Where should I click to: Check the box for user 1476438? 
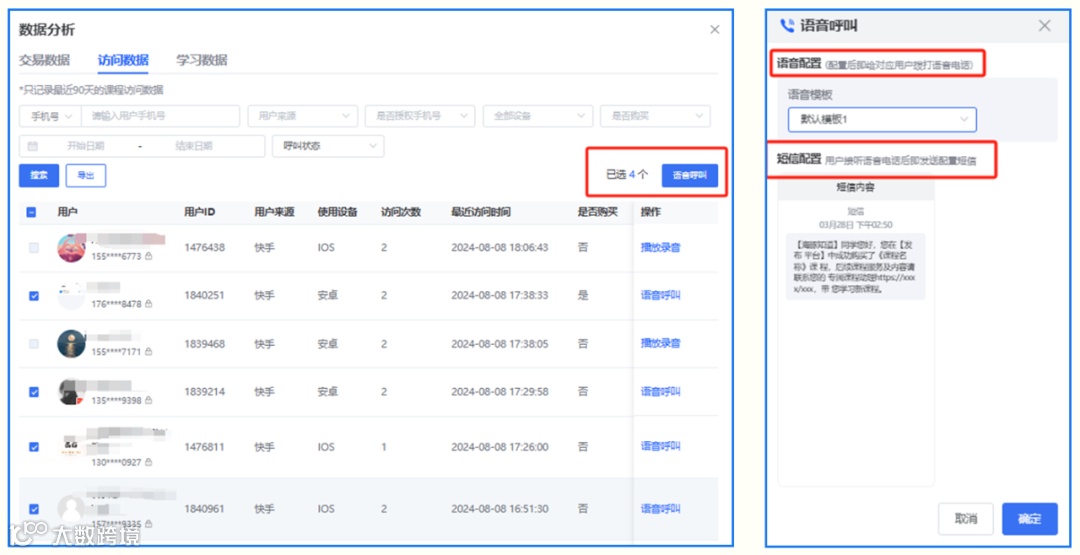click(34, 248)
